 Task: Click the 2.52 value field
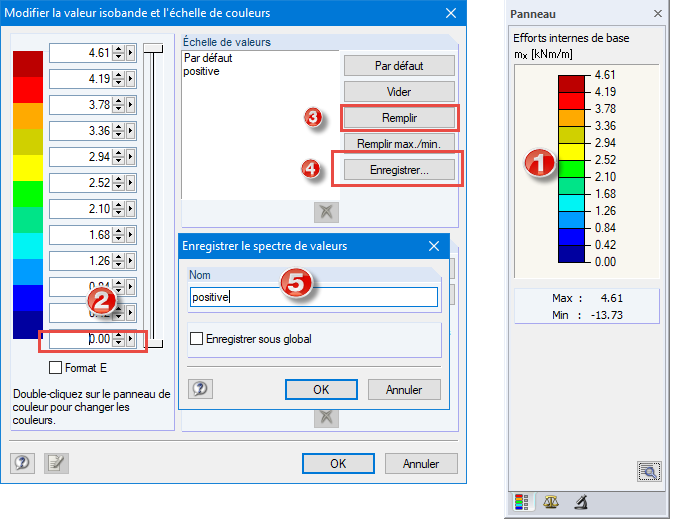pos(81,183)
